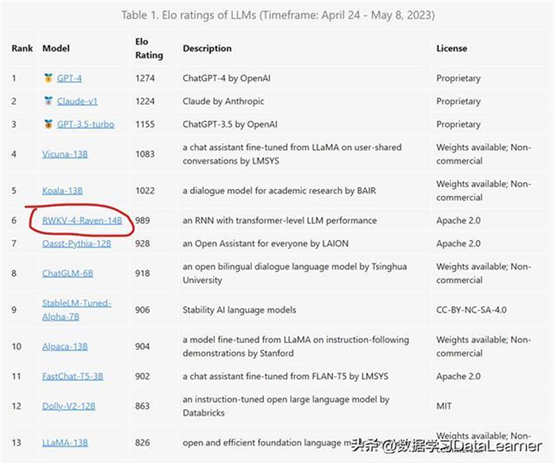Open the FastChat-T5-3B link
The height and width of the screenshot is (464, 555).
[73, 376]
